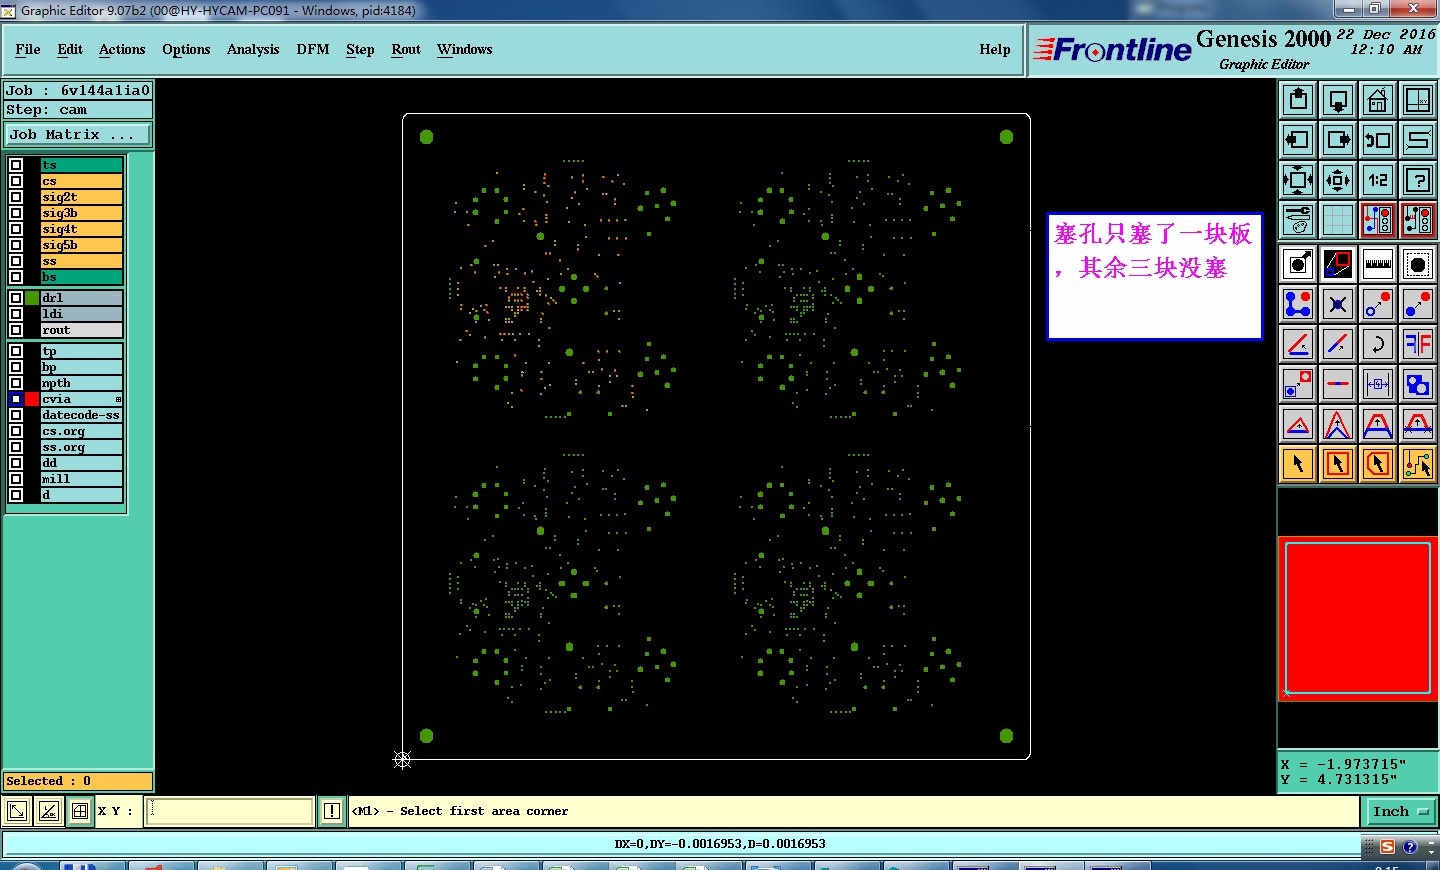Click the previous view undo-zoom icon

(1378, 140)
